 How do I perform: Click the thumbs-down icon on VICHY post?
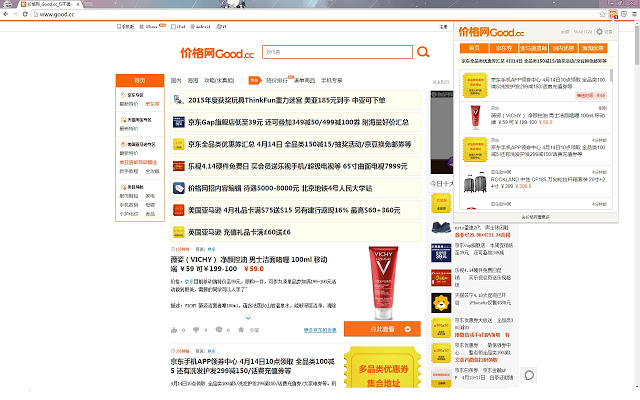pos(196,330)
